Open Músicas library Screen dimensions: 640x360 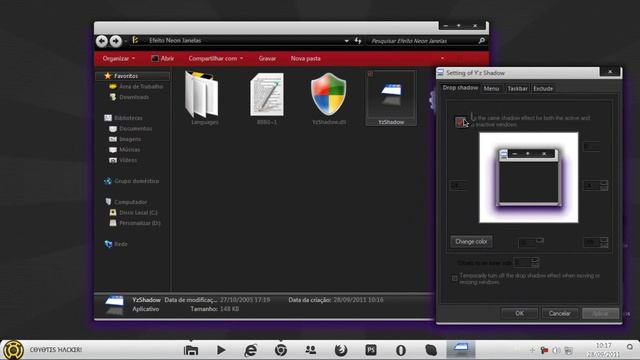[129, 150]
